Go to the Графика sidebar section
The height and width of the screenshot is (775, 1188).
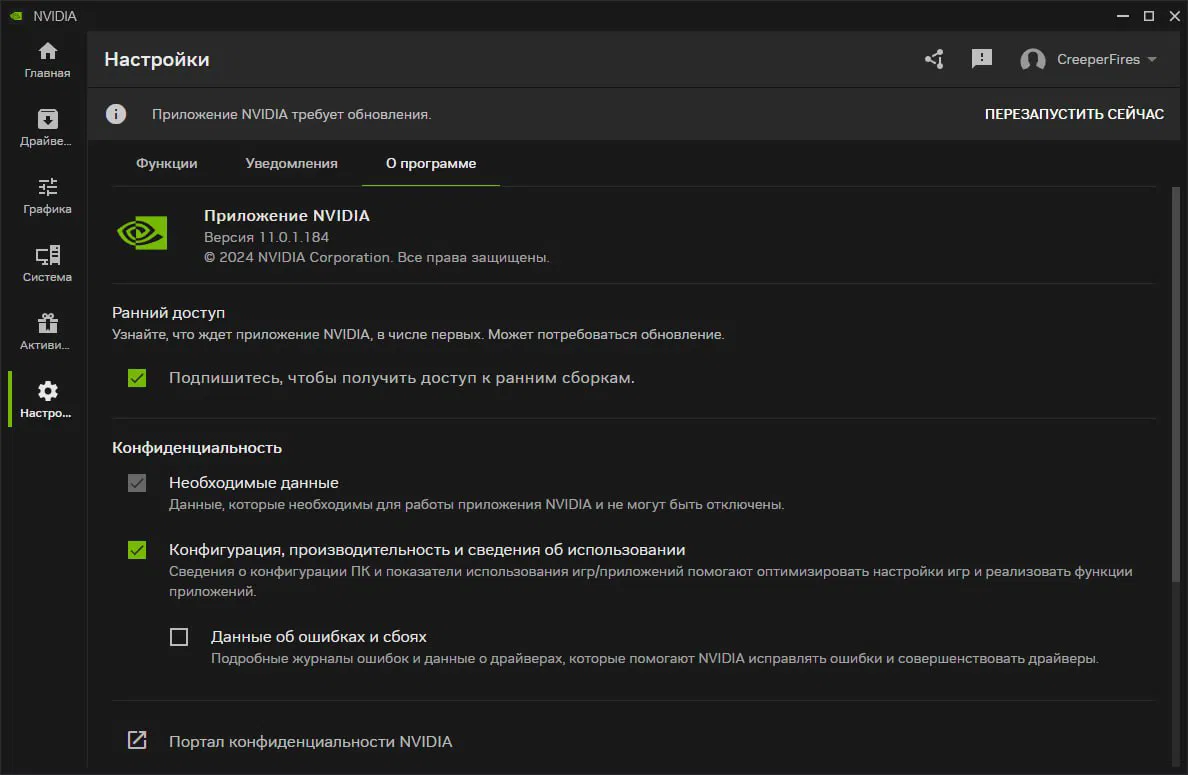click(x=47, y=196)
